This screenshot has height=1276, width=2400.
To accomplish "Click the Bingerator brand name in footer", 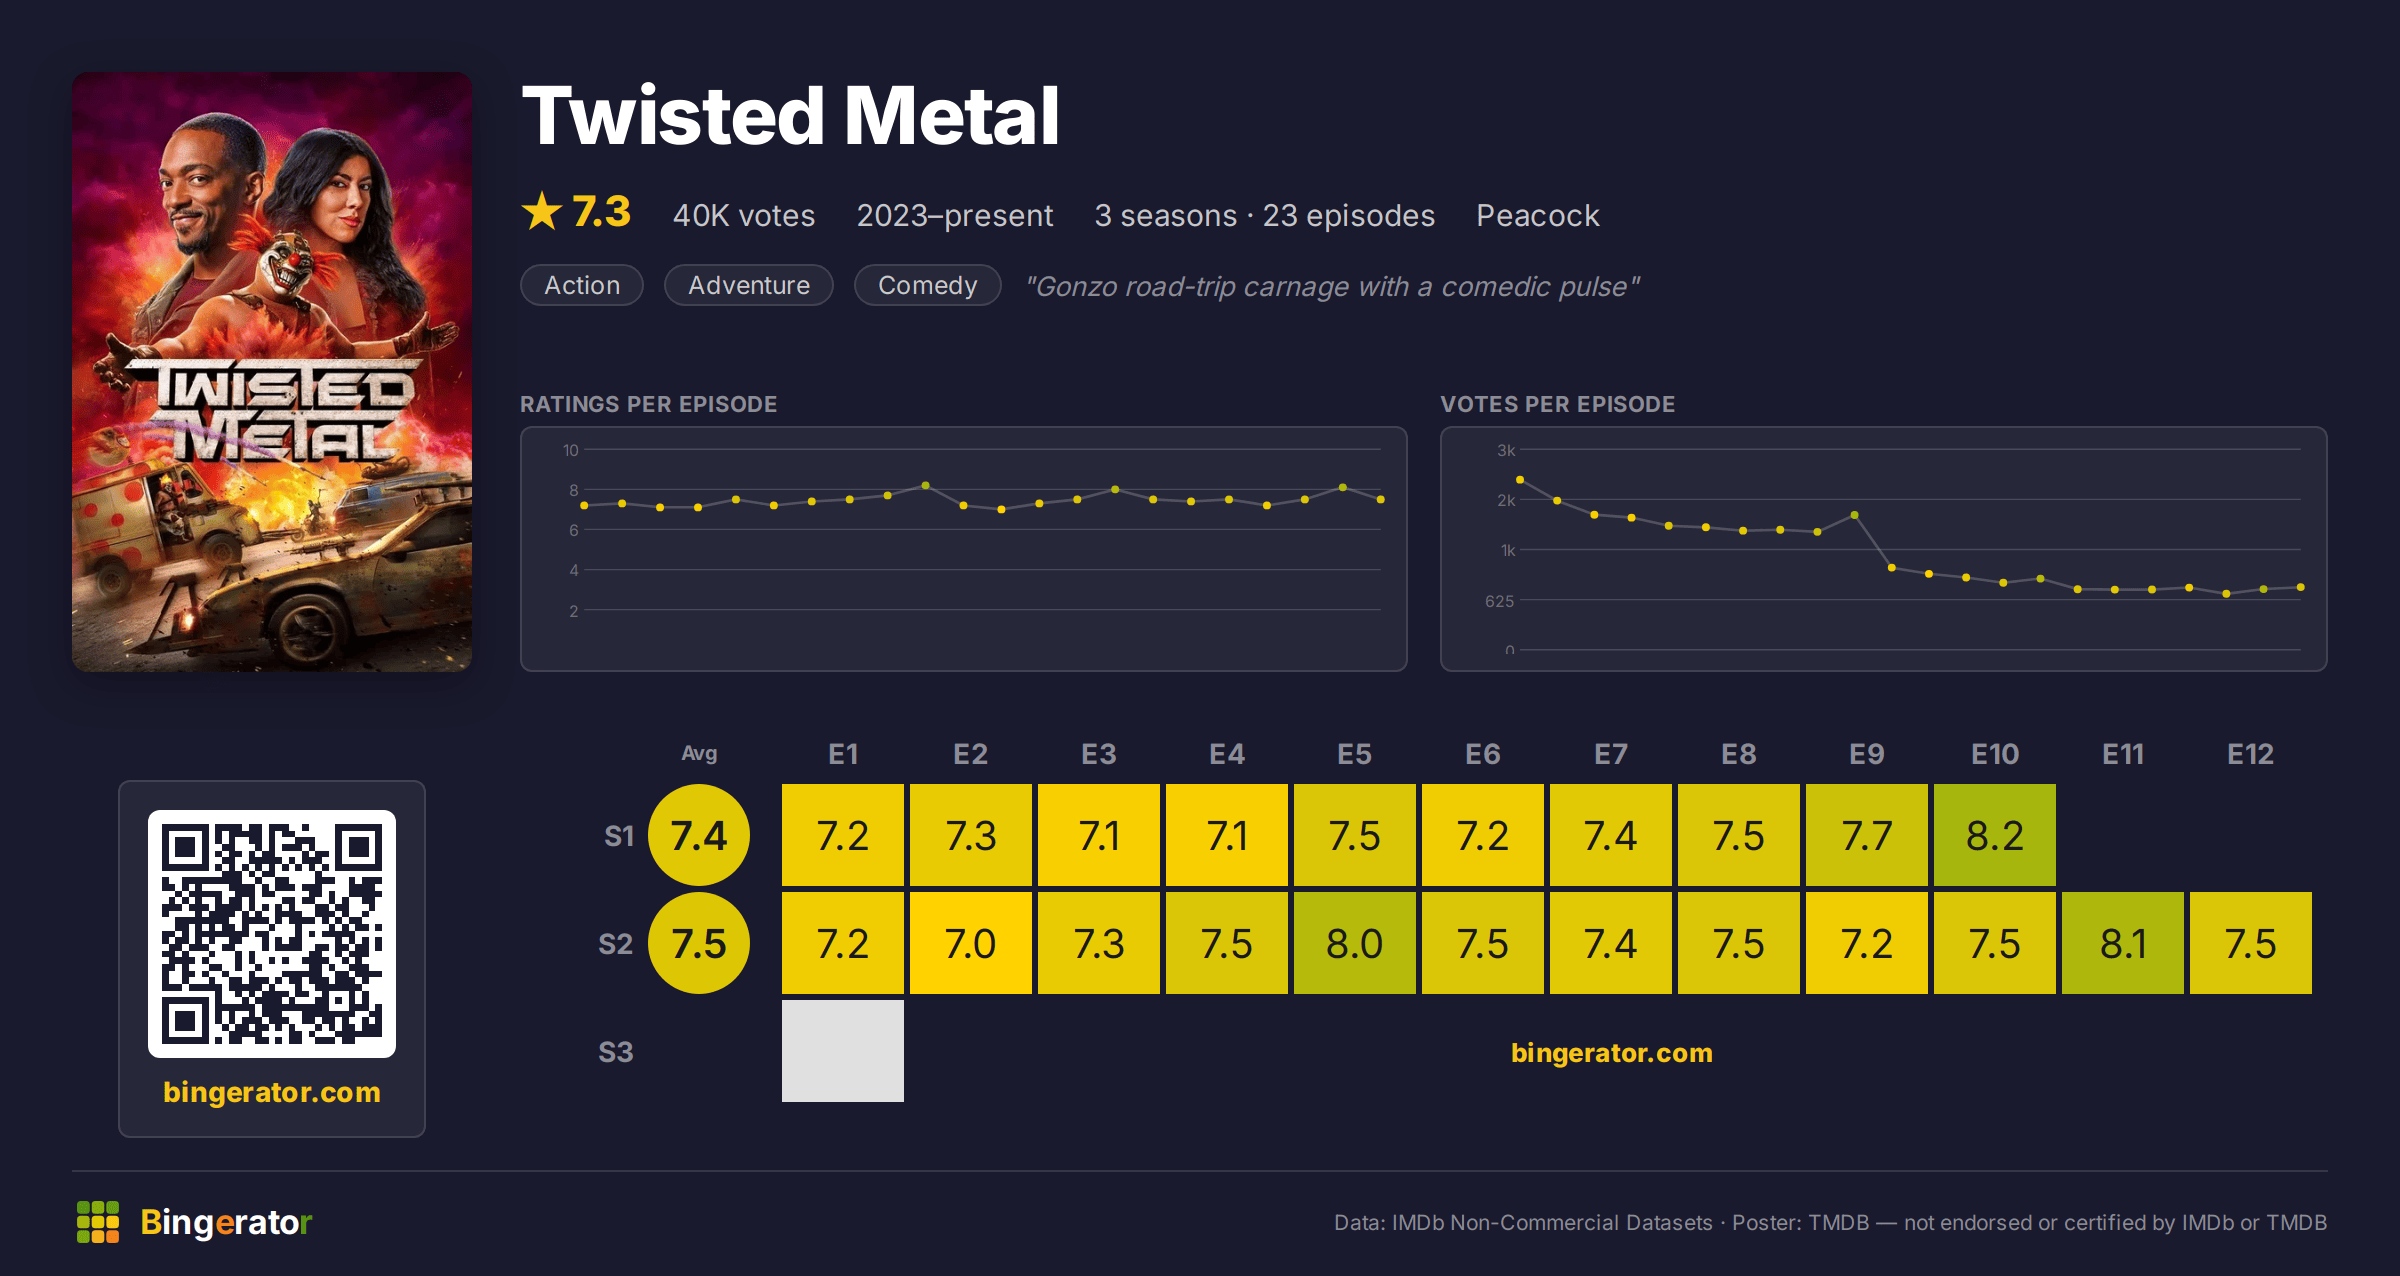I will (x=226, y=1222).
